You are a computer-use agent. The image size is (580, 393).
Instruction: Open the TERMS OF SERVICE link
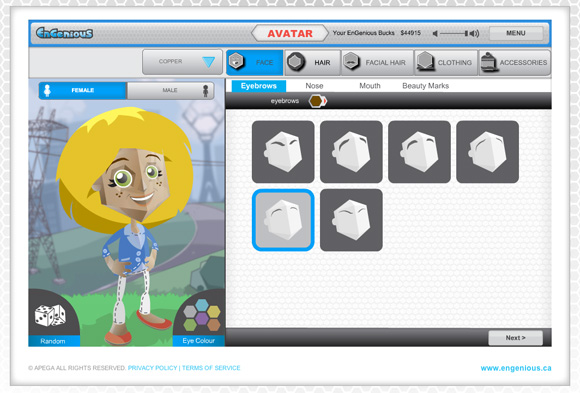click(211, 368)
